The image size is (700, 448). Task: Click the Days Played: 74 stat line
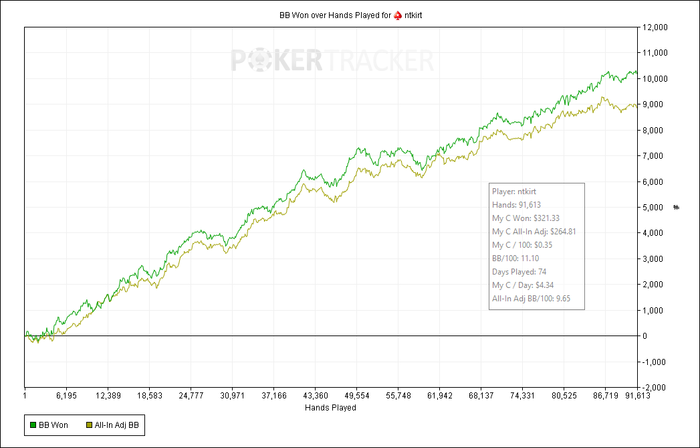click(x=519, y=272)
